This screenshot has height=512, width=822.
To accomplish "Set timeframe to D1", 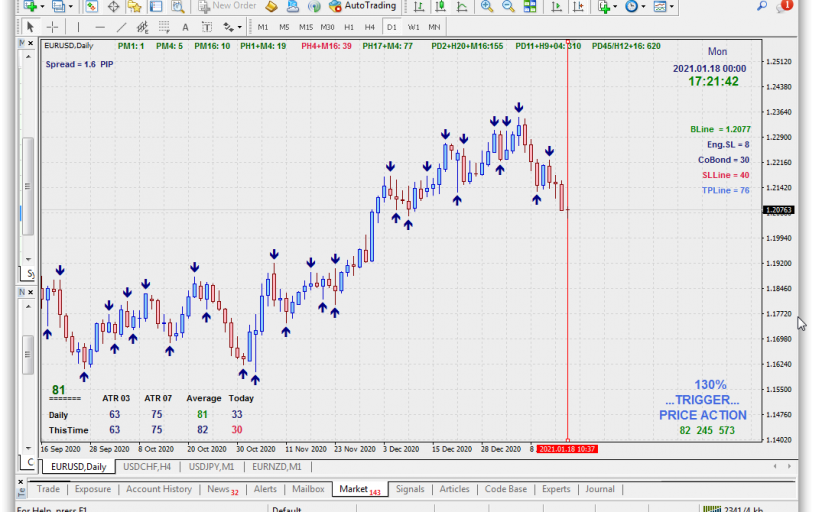I will click(x=392, y=27).
